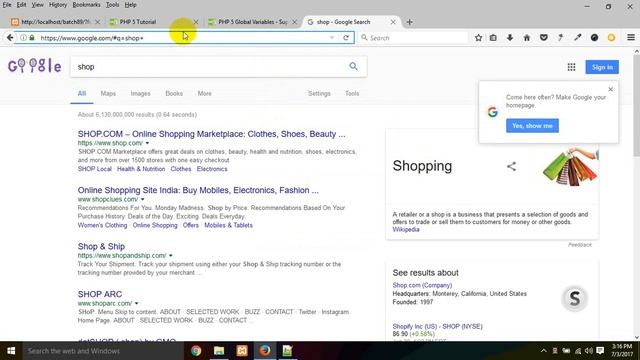Open the Online Shopping Site India result
This screenshot has height=360, width=640.
click(198, 190)
